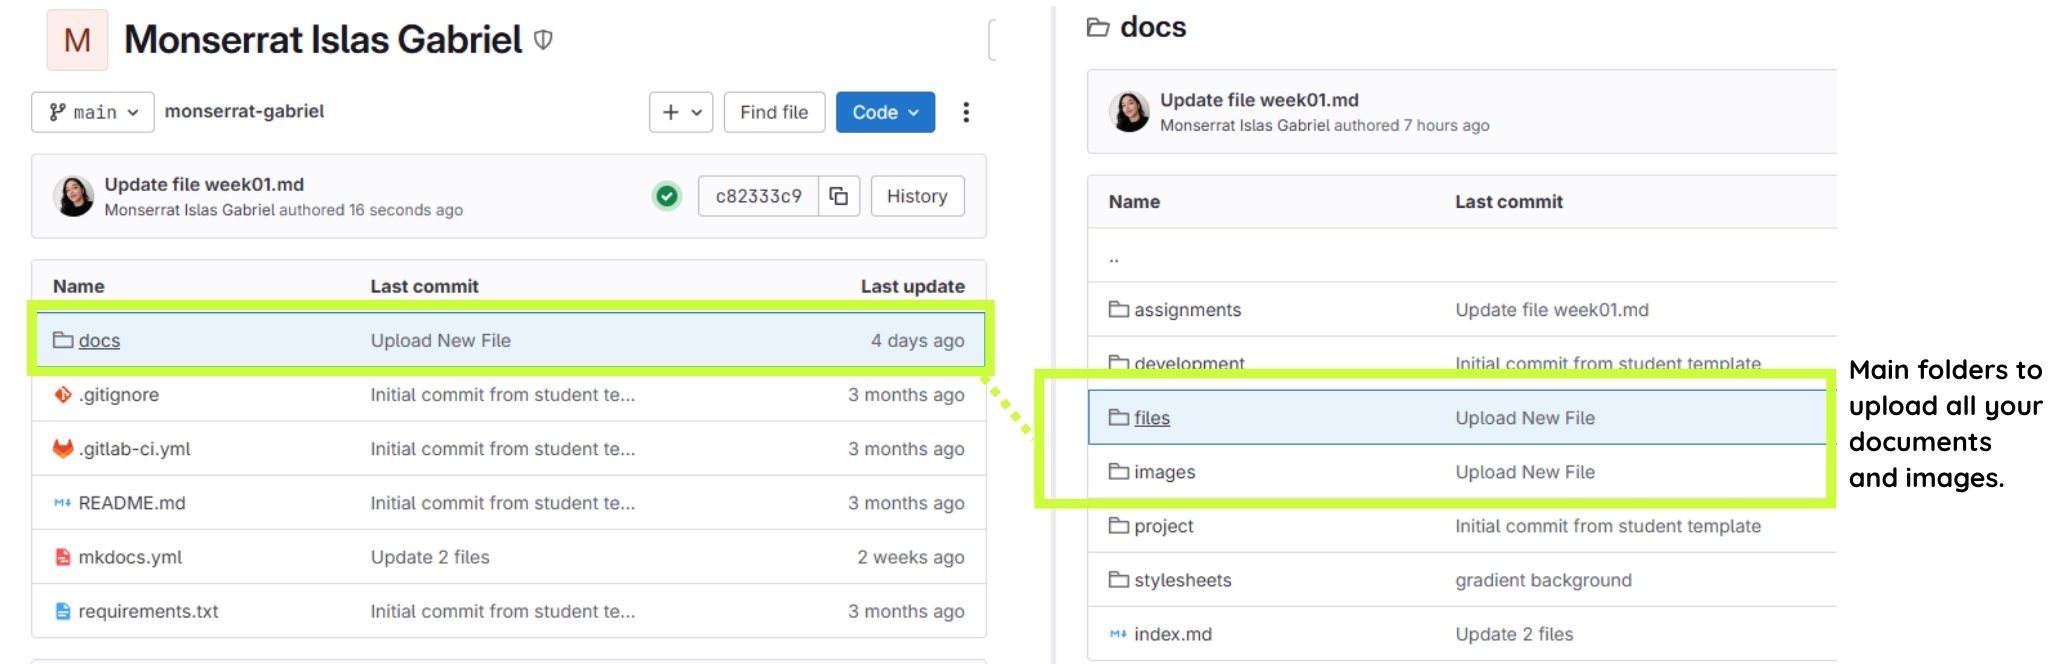Click the mkdocs.yml file icon

(63, 557)
